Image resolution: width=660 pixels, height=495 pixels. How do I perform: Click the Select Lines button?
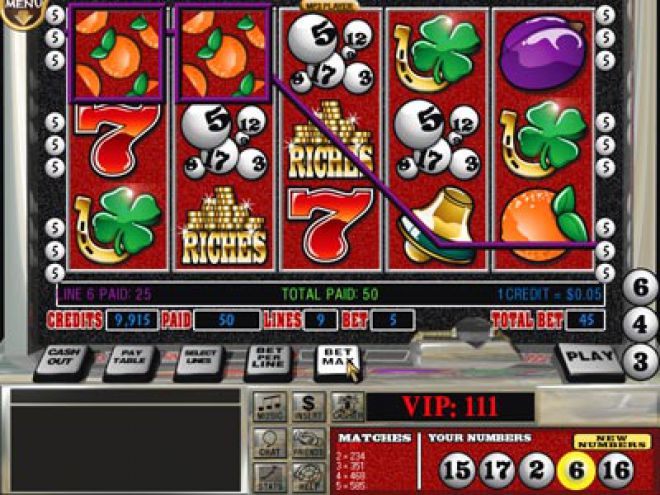[200, 361]
